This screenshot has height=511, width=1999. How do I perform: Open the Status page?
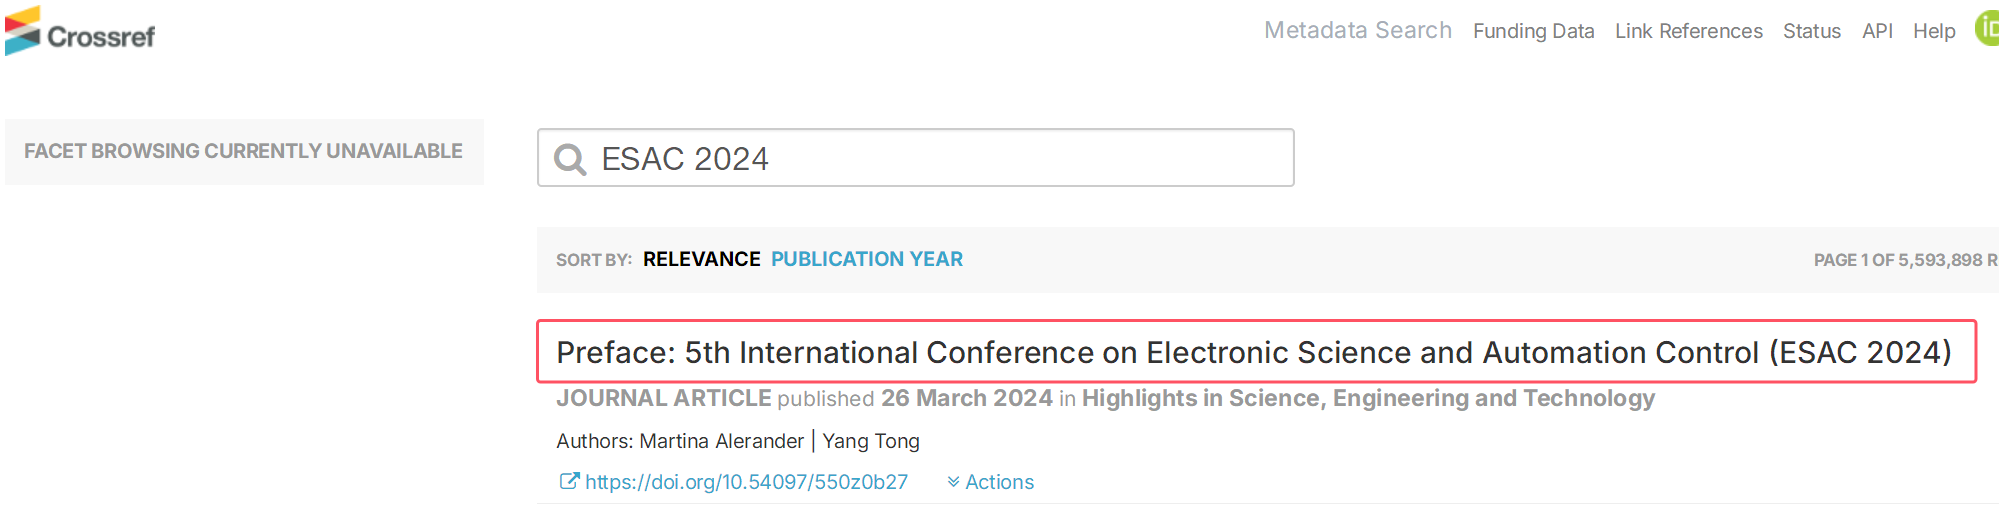pos(1811,31)
